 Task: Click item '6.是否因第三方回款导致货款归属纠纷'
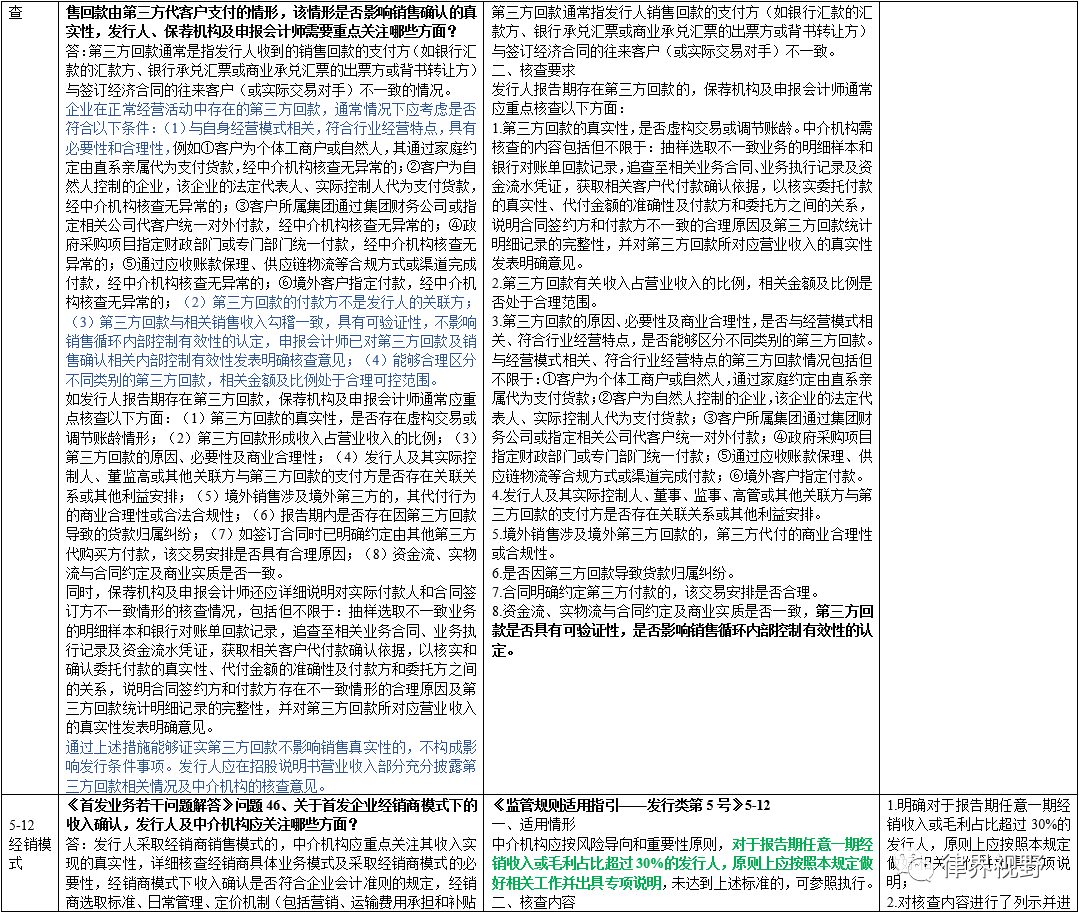click(613, 572)
